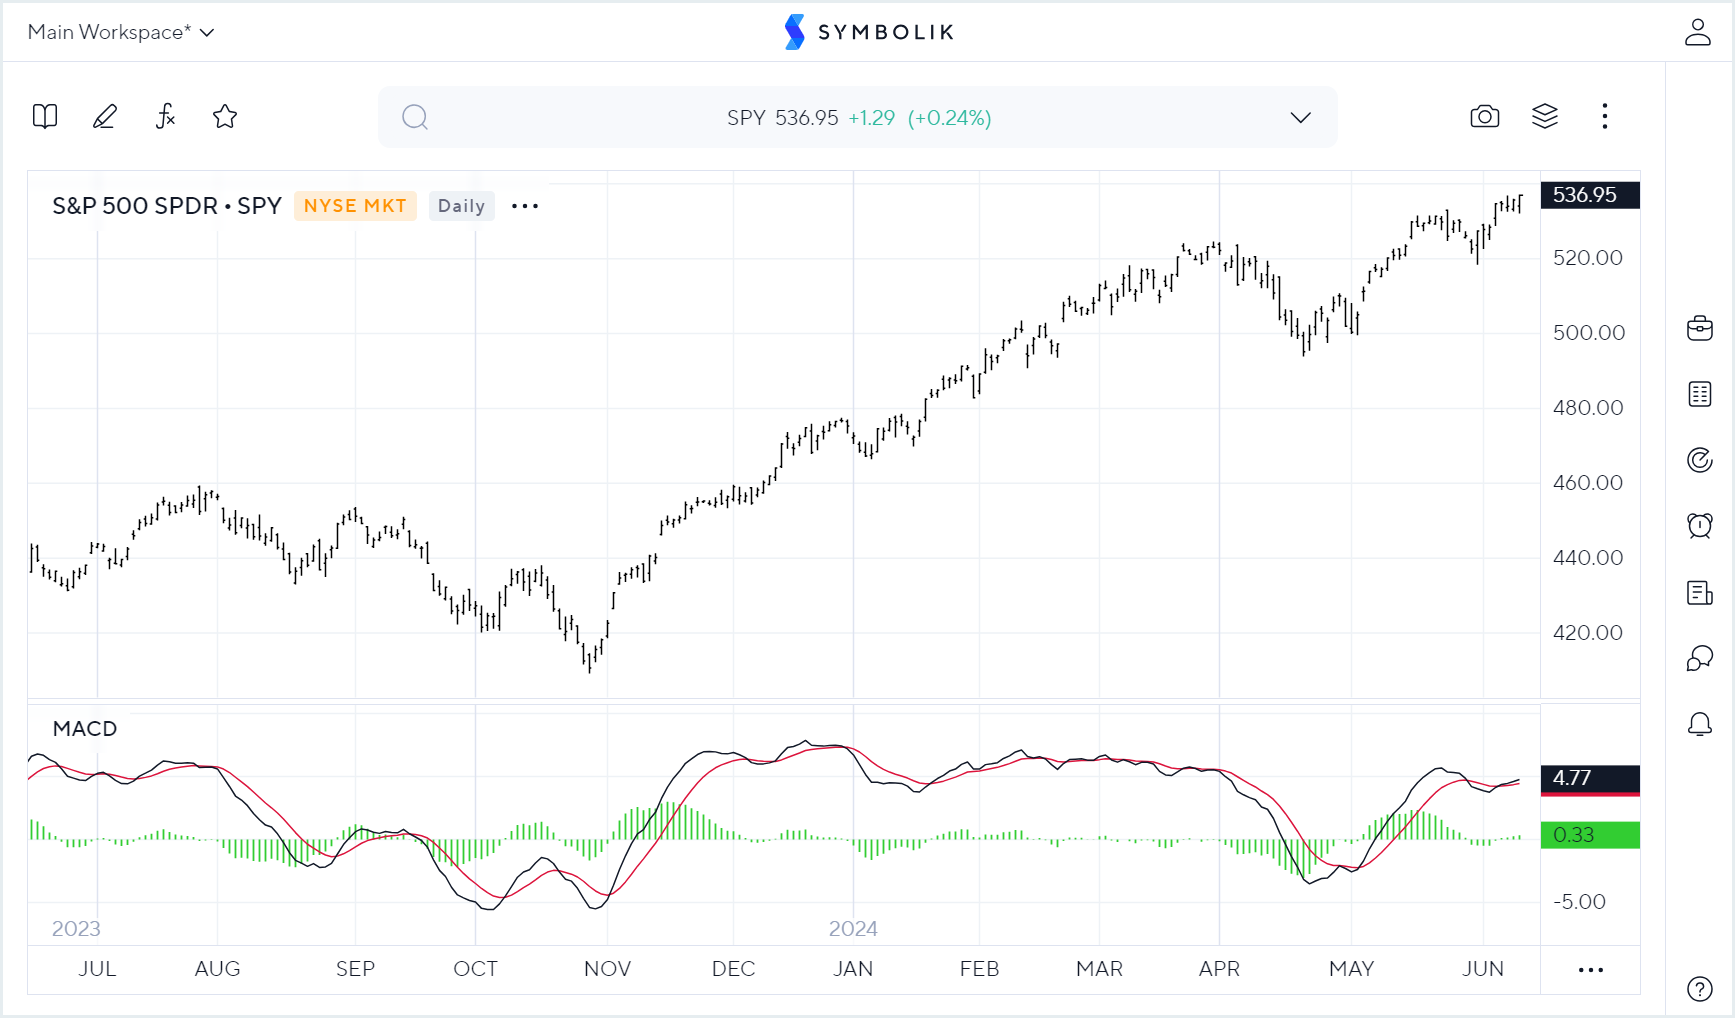
Task: Click the 480.00 price axis label
Action: [x=1589, y=408]
